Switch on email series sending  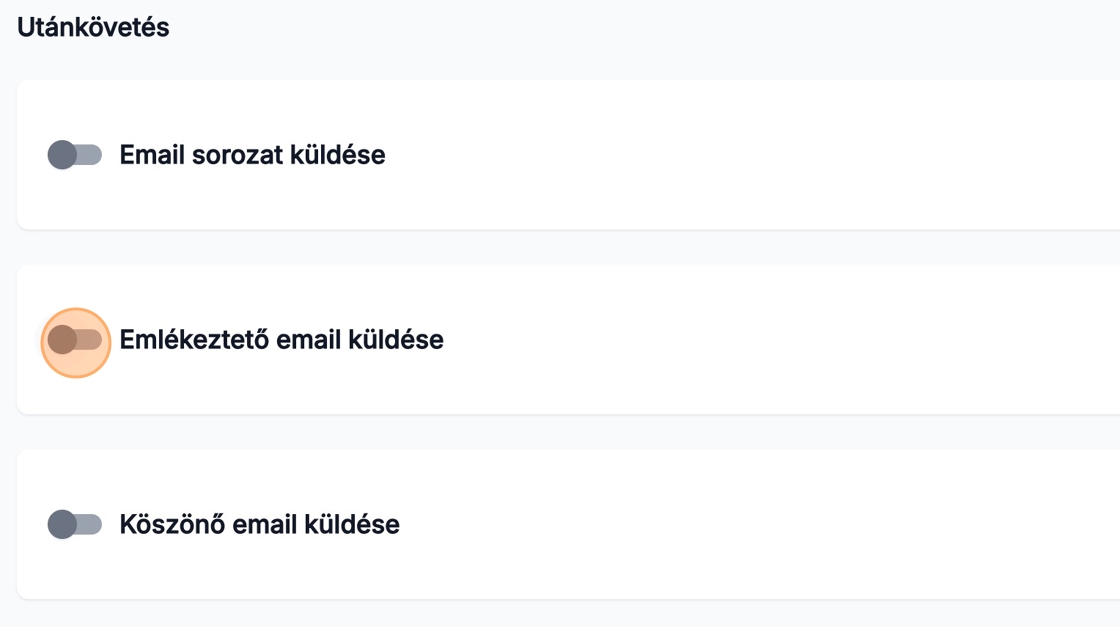(75, 155)
